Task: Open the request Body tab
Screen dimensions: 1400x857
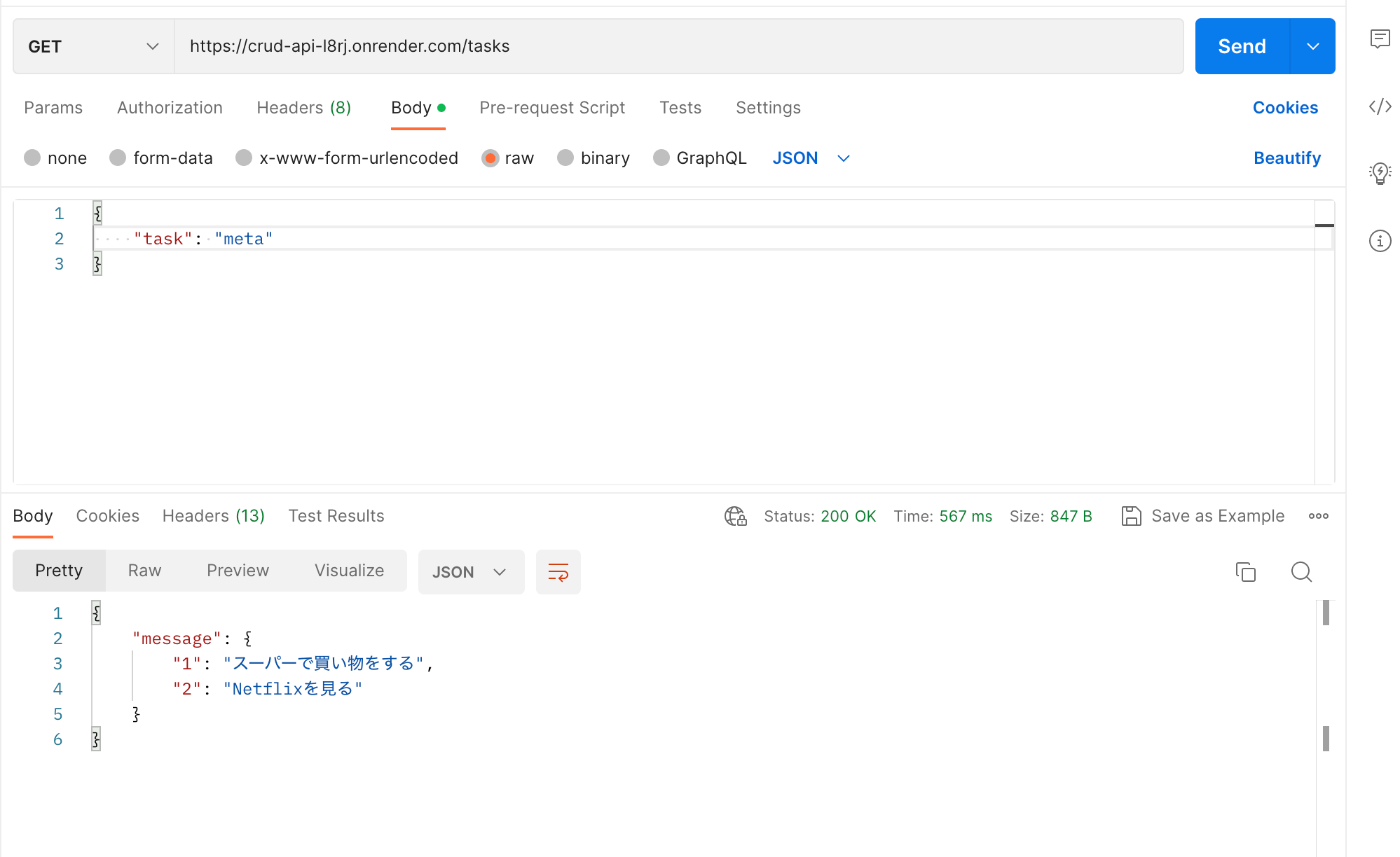Action: (x=418, y=108)
